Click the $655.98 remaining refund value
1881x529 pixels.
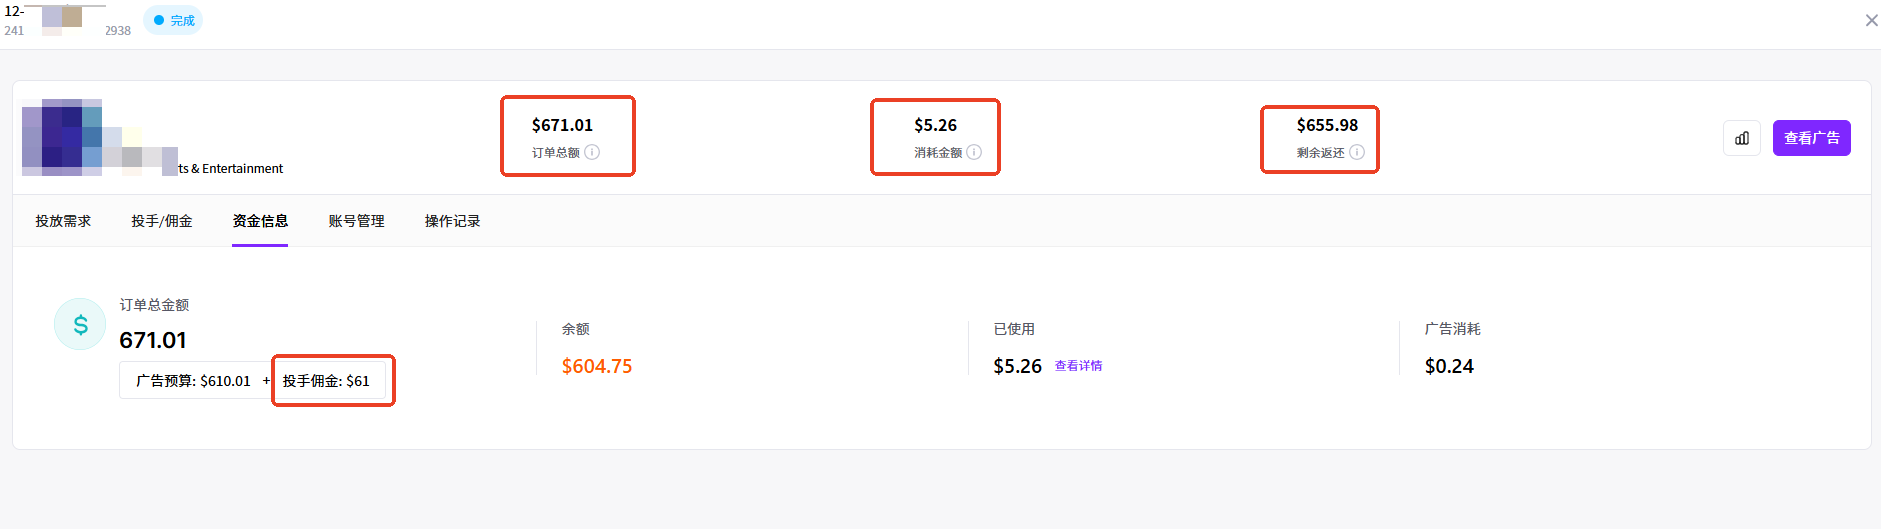coord(1327,125)
